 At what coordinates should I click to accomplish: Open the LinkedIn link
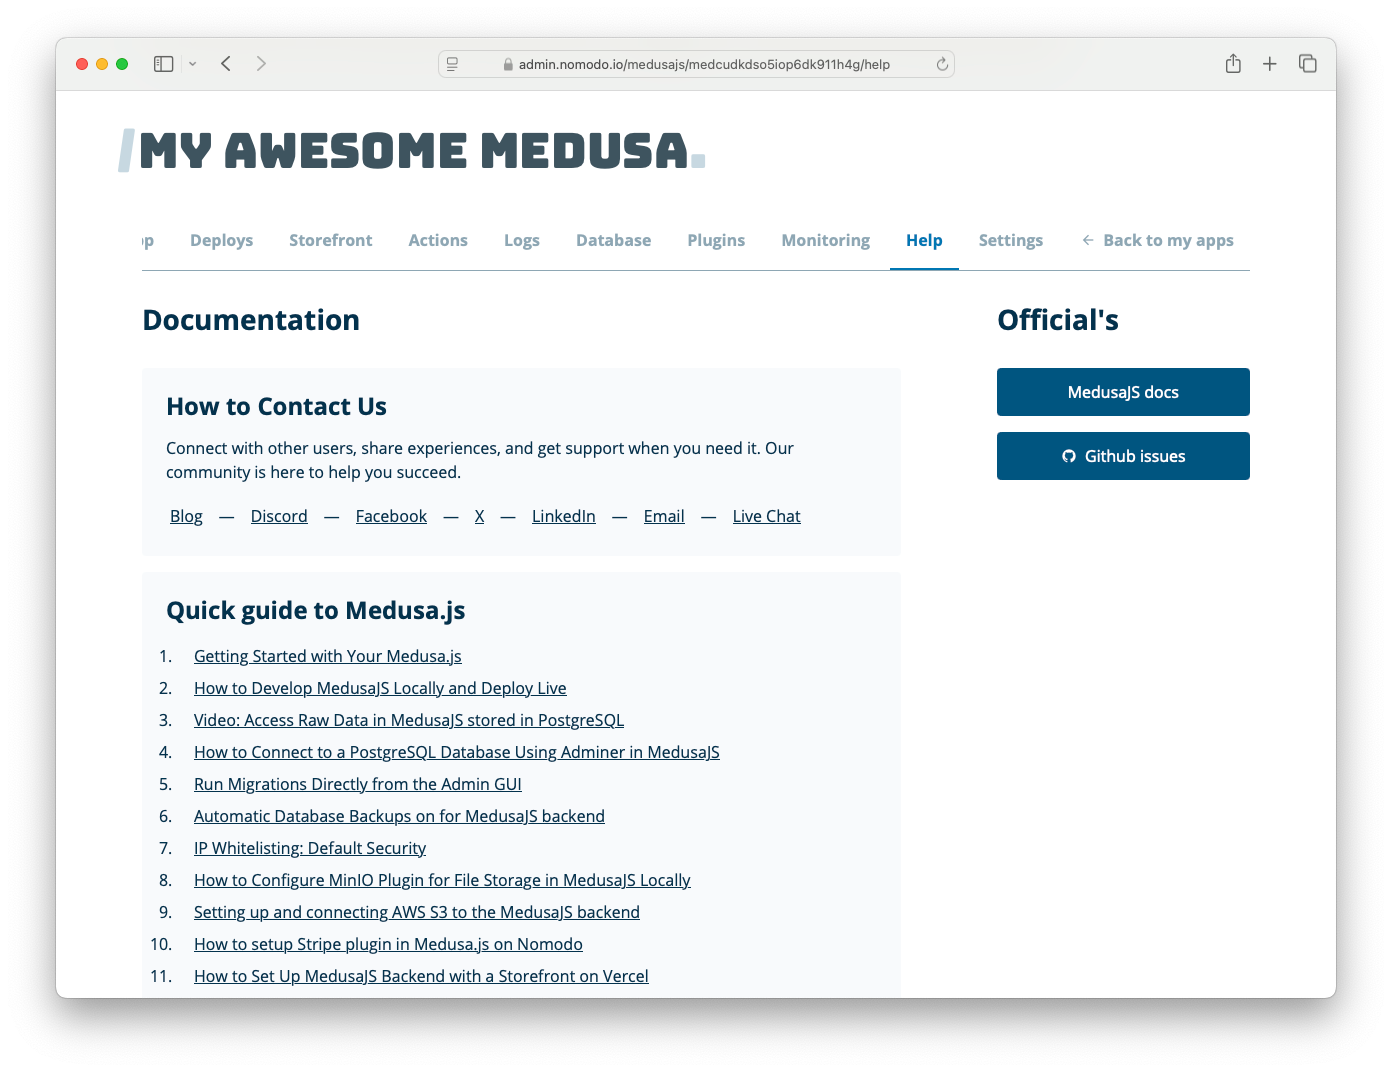564,516
